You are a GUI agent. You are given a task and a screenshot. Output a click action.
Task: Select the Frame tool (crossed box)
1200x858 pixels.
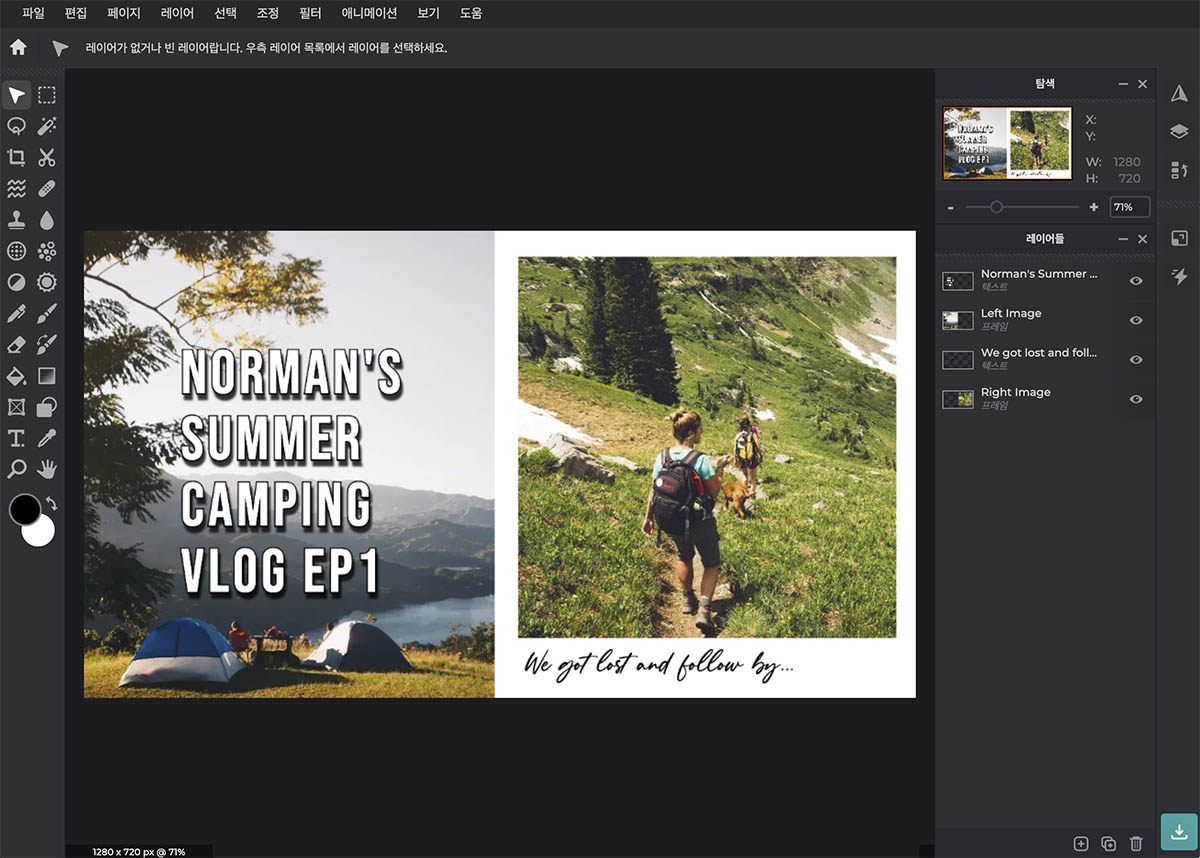tap(16, 407)
